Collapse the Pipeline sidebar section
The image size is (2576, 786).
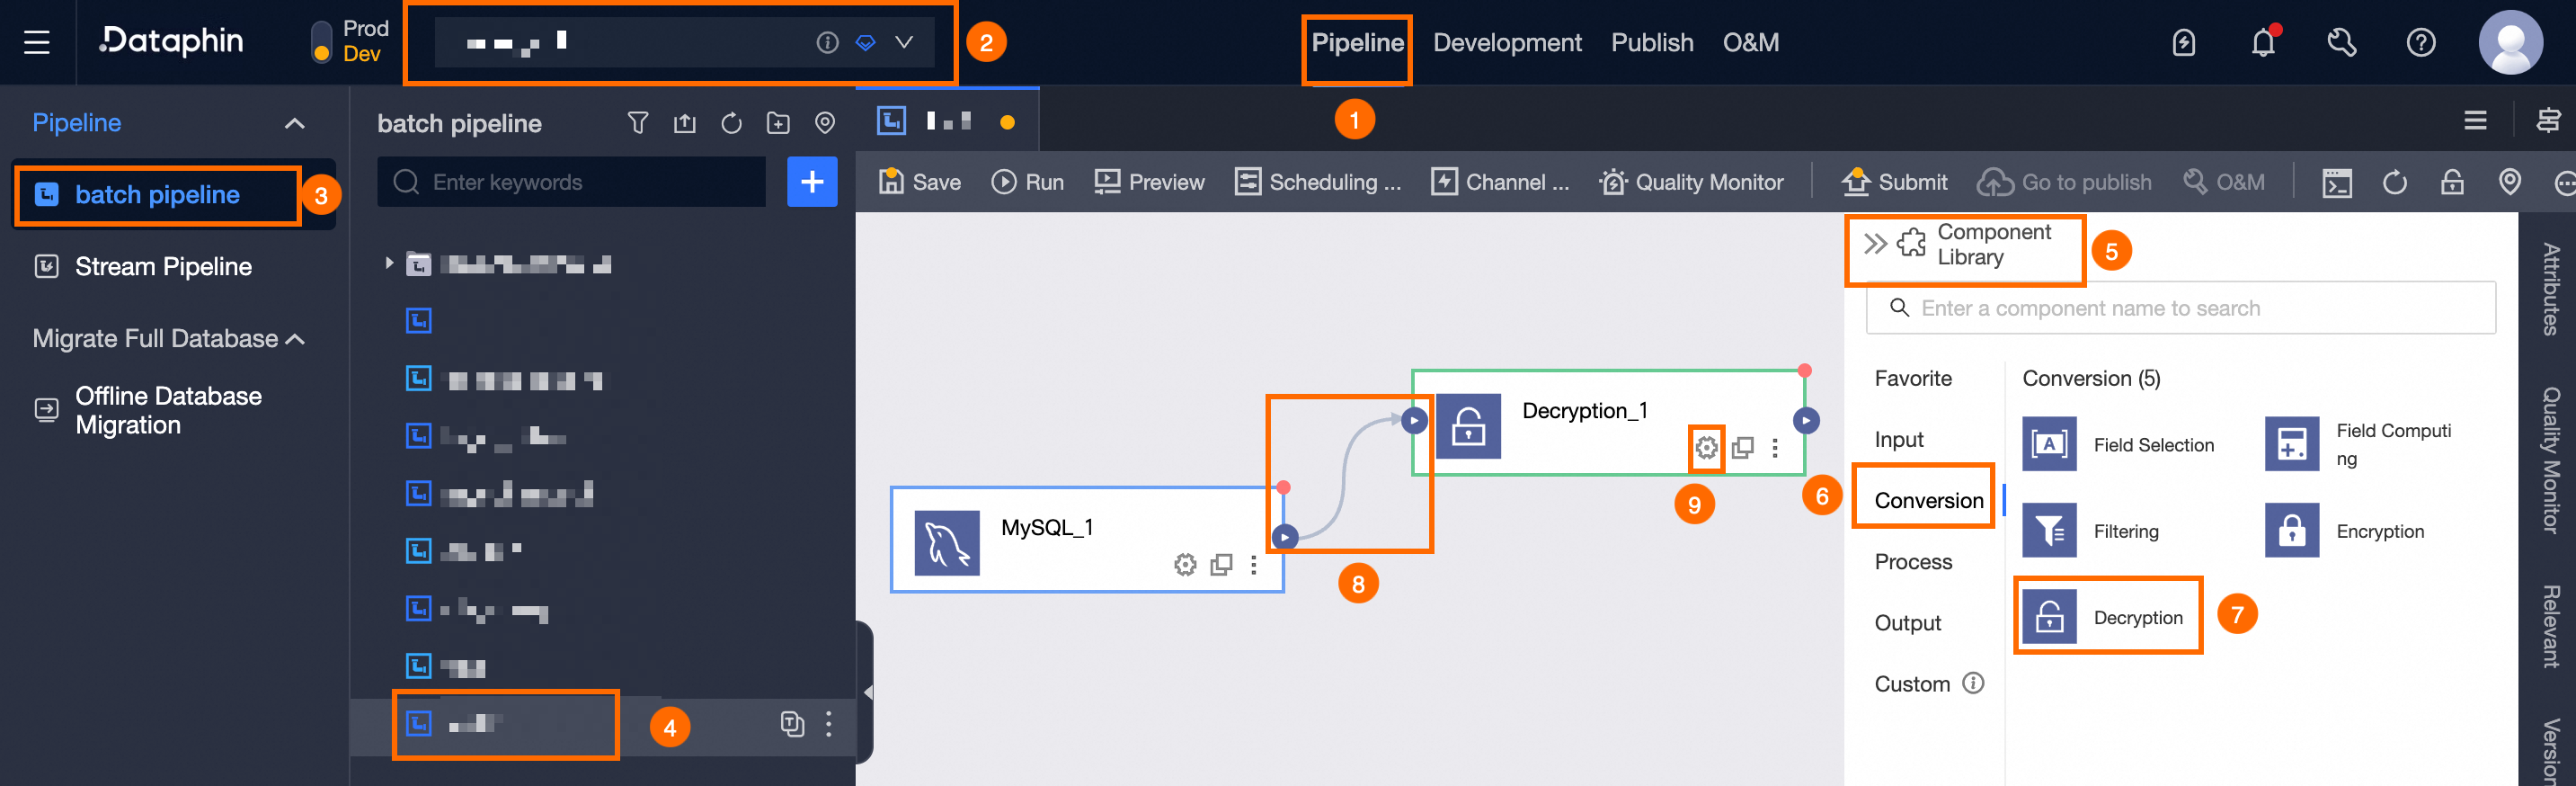pyautogui.click(x=294, y=123)
